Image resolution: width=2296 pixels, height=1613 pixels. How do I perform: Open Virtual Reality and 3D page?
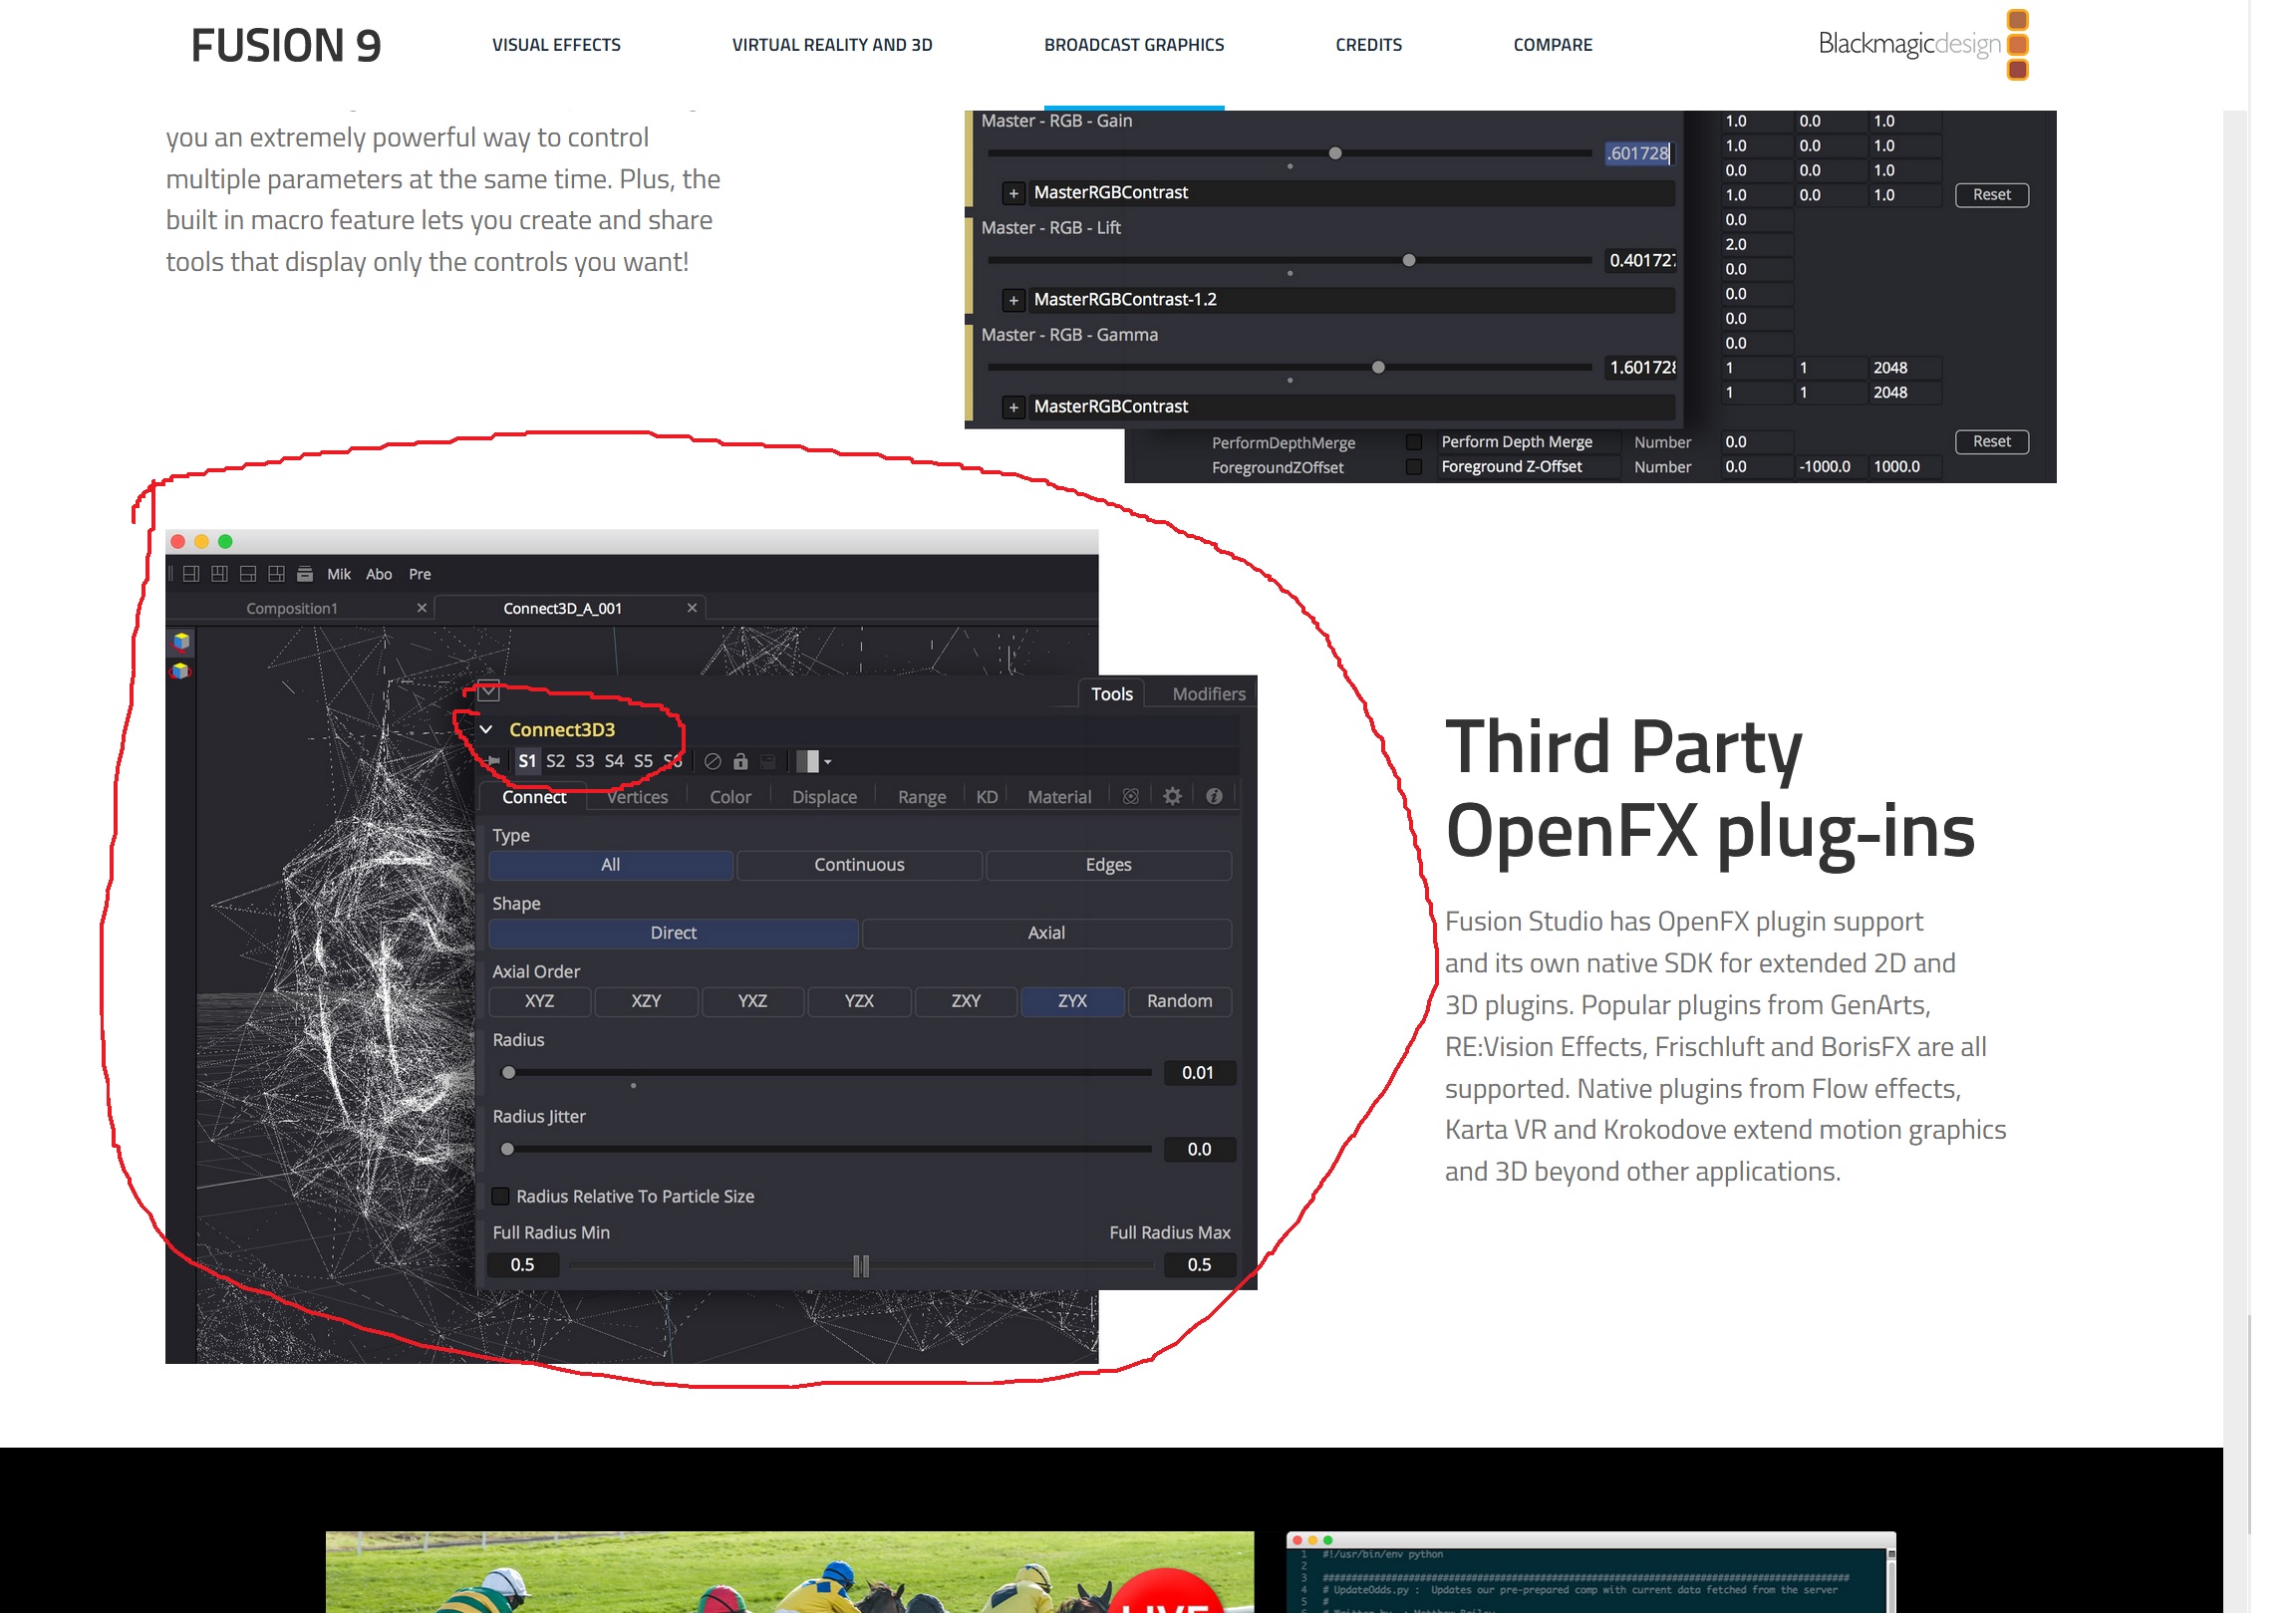coord(832,45)
